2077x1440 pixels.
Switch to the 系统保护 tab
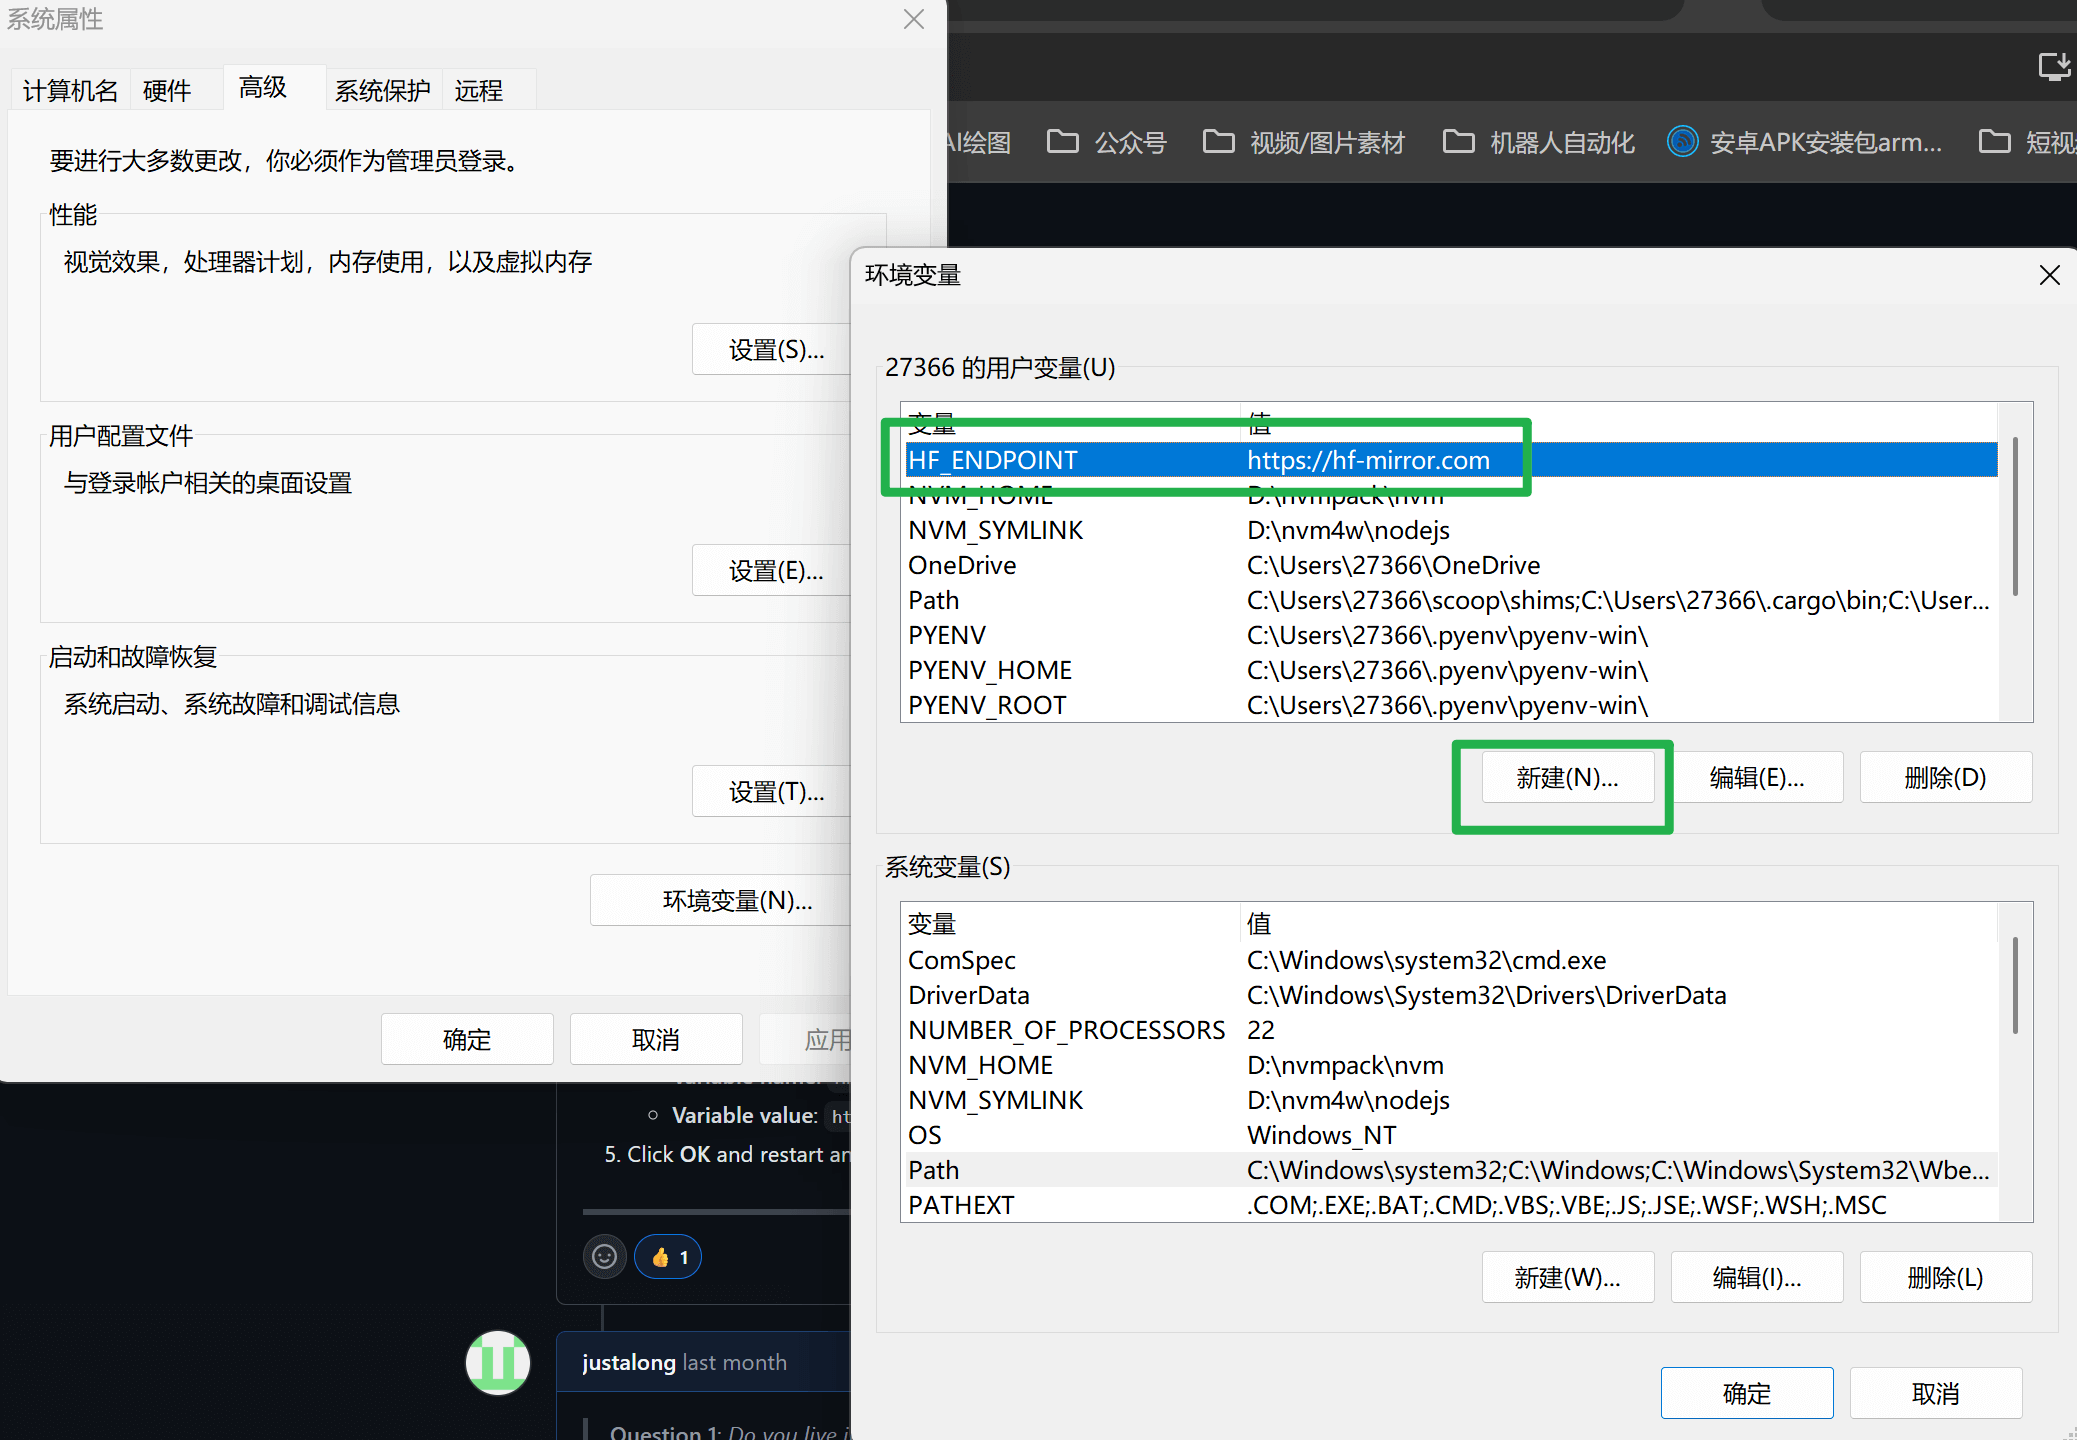382,91
